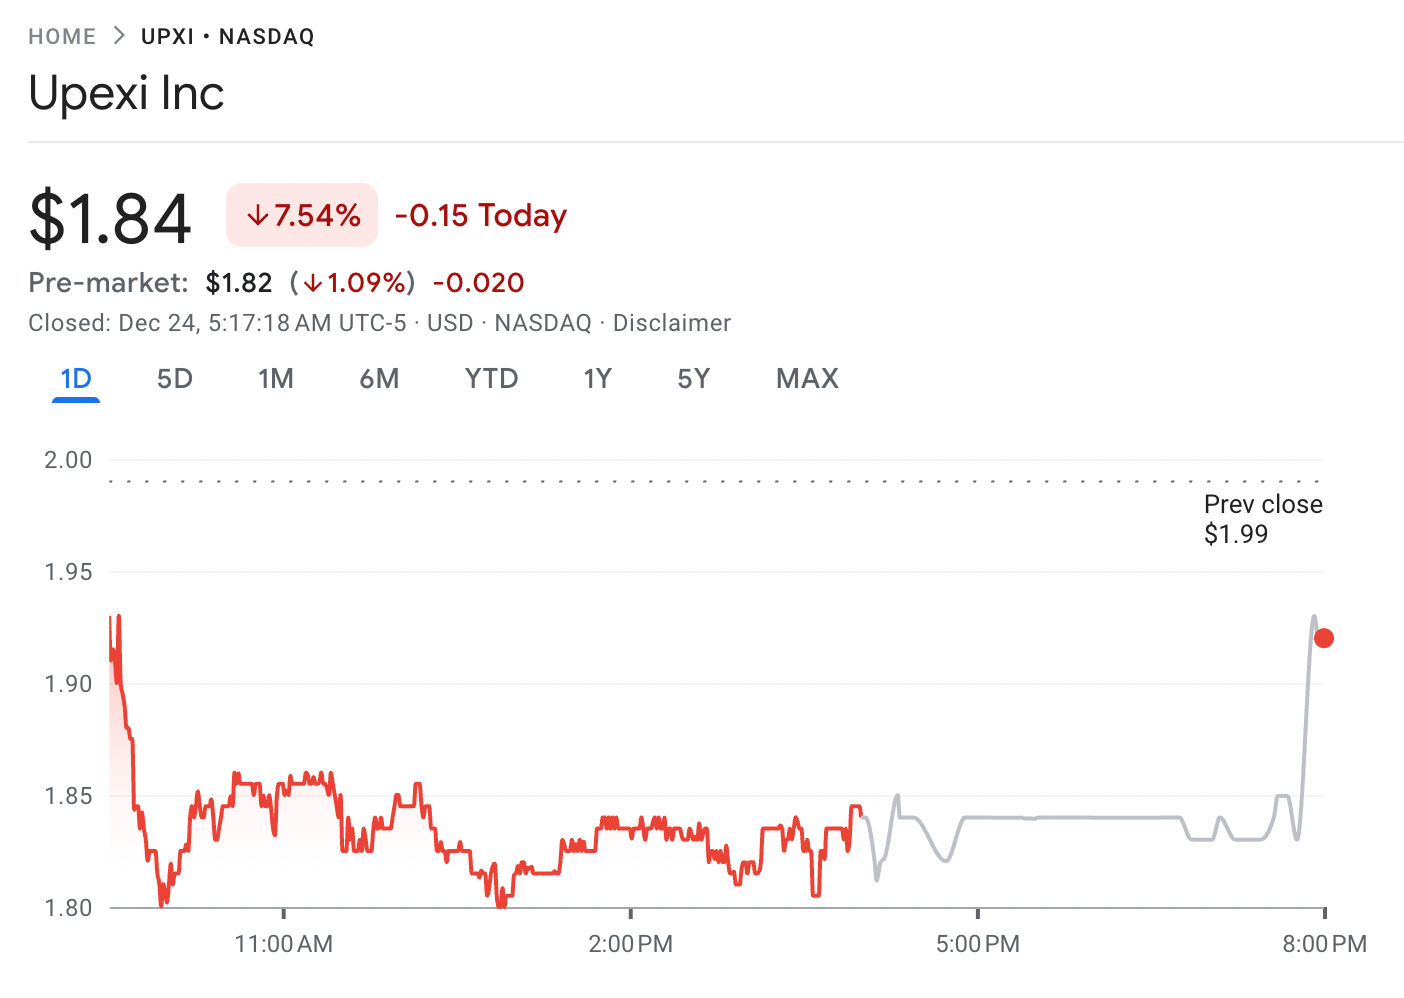The width and height of the screenshot is (1404, 998).
Task: Click the 2:00 PM axis label
Action: 629,943
